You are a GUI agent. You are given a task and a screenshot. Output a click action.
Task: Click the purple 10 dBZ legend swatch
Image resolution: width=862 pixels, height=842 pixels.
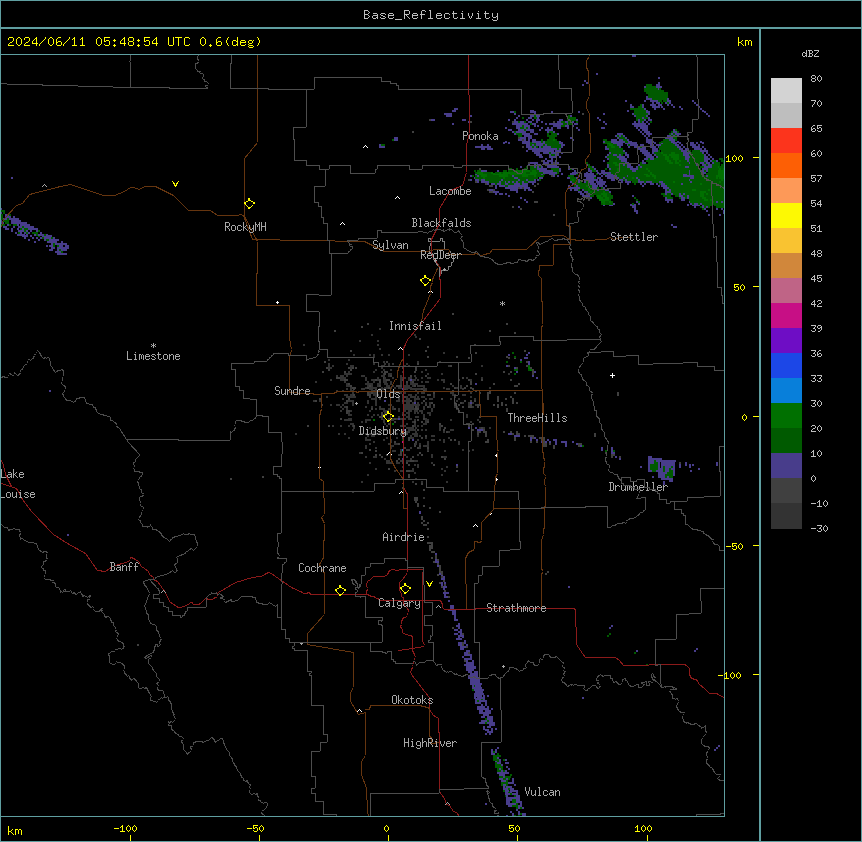click(786, 466)
